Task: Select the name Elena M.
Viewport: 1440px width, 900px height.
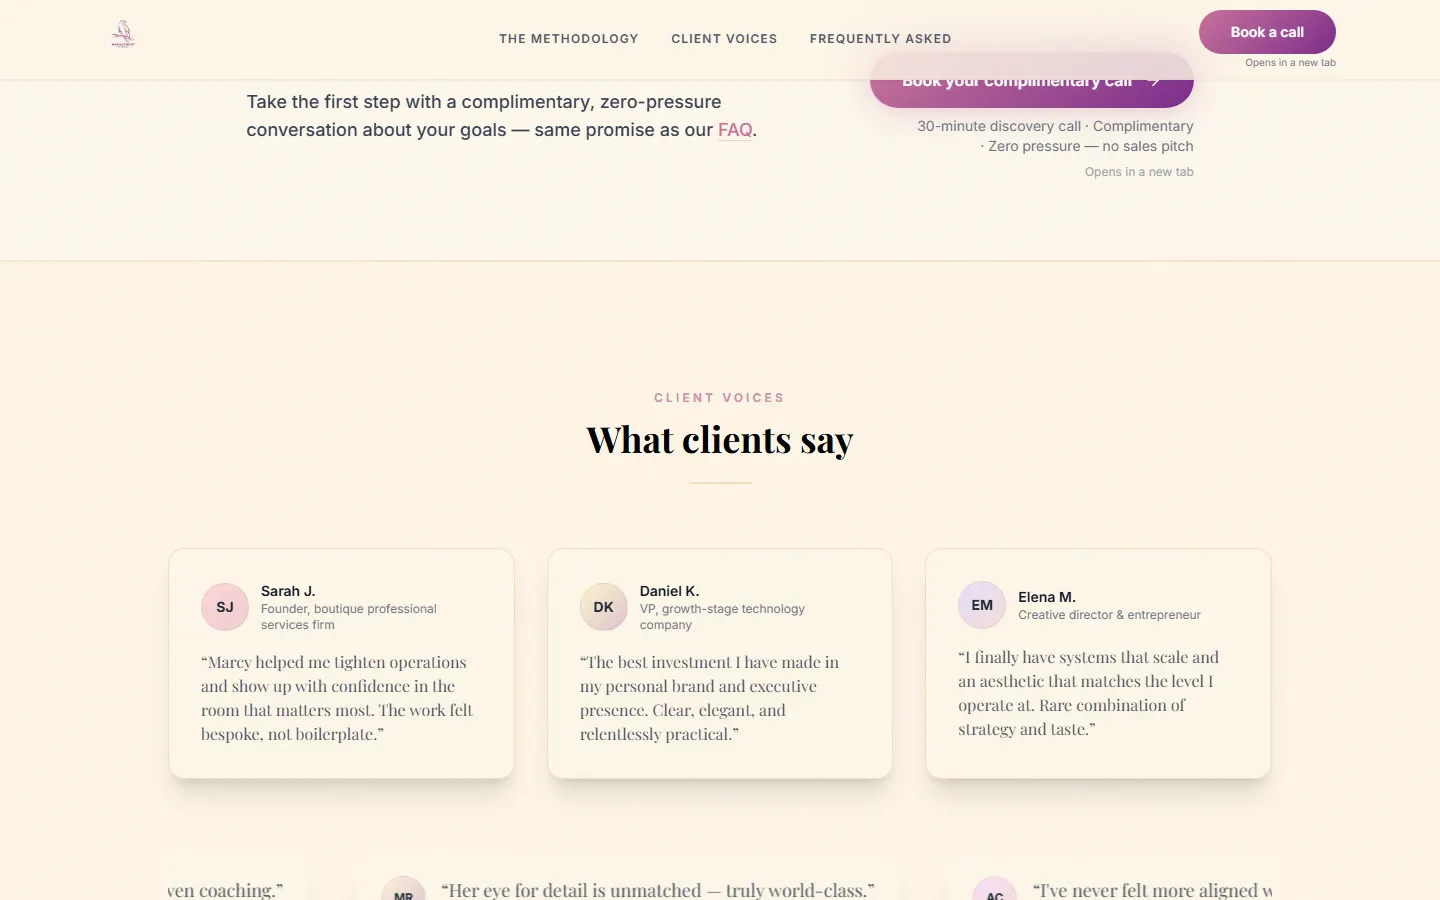Action: (x=1047, y=597)
